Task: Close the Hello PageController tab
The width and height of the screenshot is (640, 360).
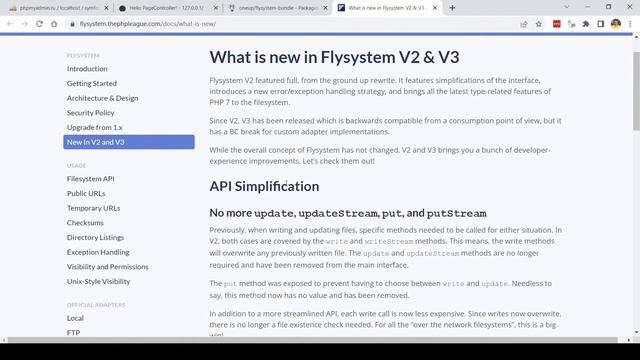Action: pos(216,8)
